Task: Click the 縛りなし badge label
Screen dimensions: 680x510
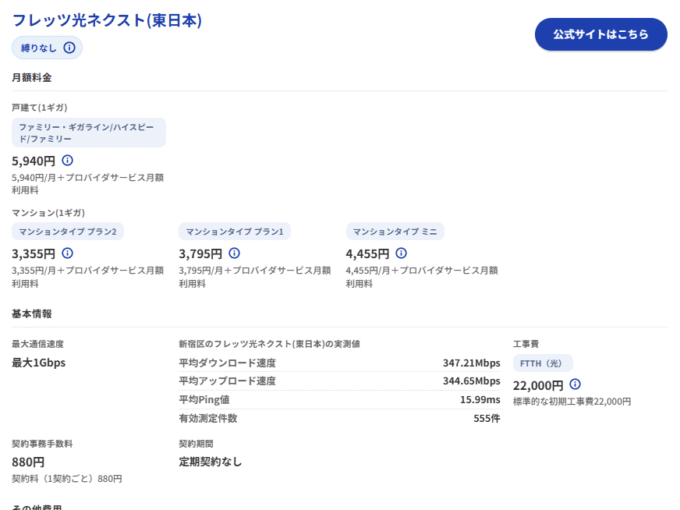Action: coord(39,48)
